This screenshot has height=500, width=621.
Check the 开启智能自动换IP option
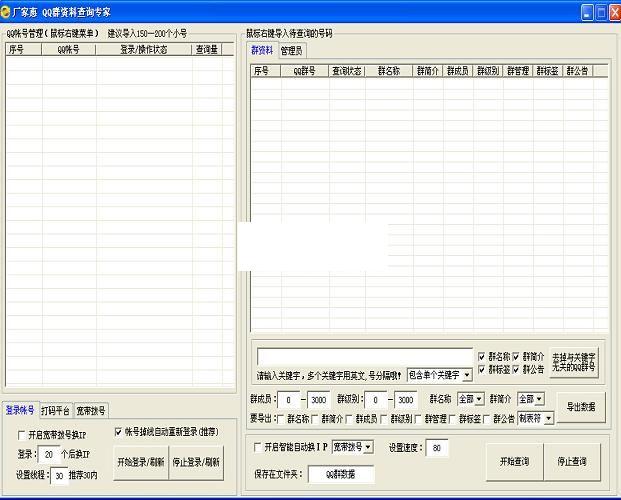pos(258,446)
